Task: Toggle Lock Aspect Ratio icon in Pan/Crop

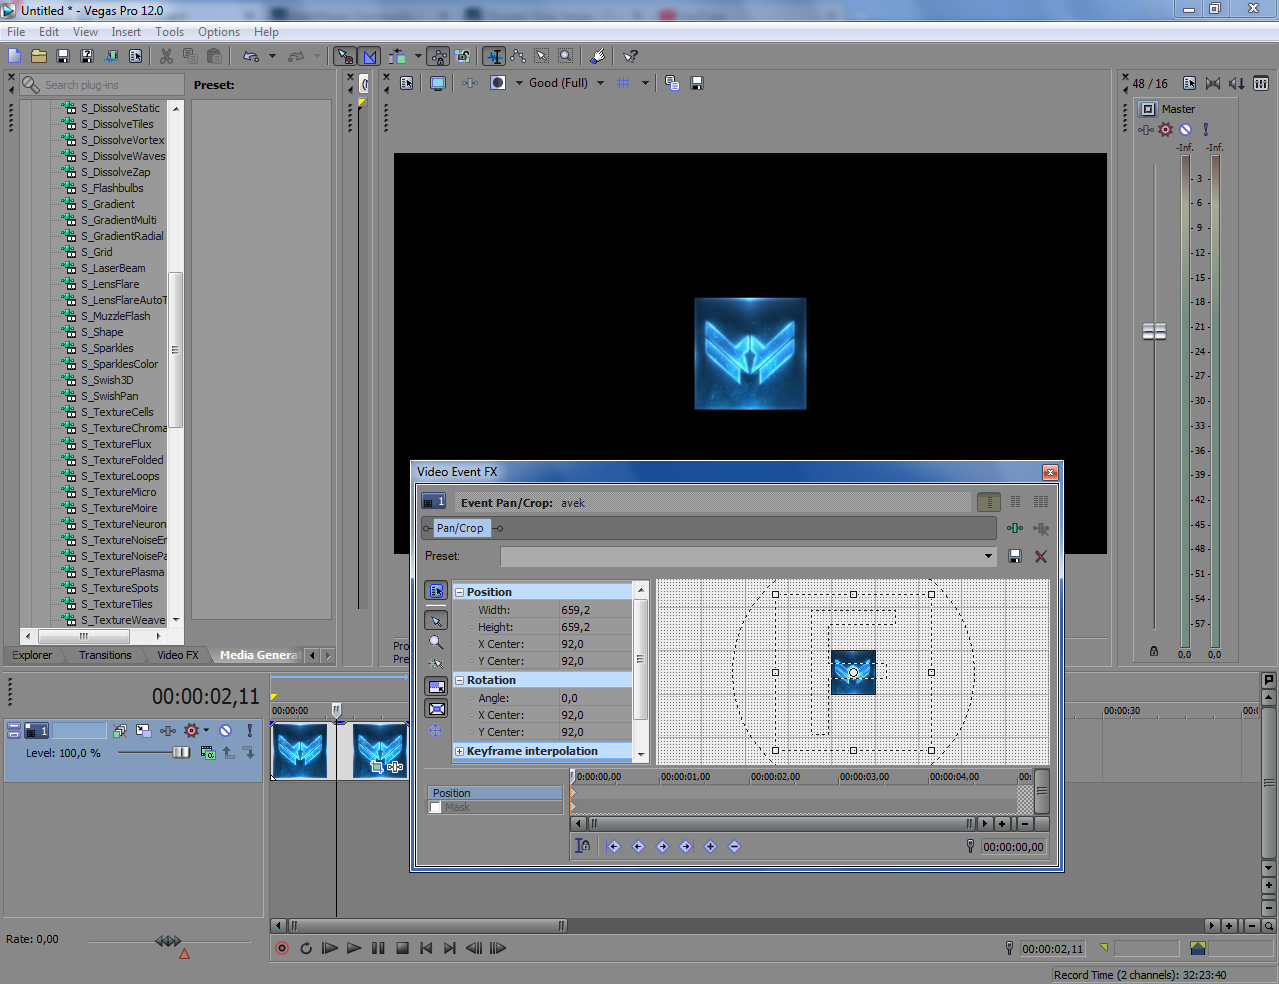Action: tap(436, 687)
